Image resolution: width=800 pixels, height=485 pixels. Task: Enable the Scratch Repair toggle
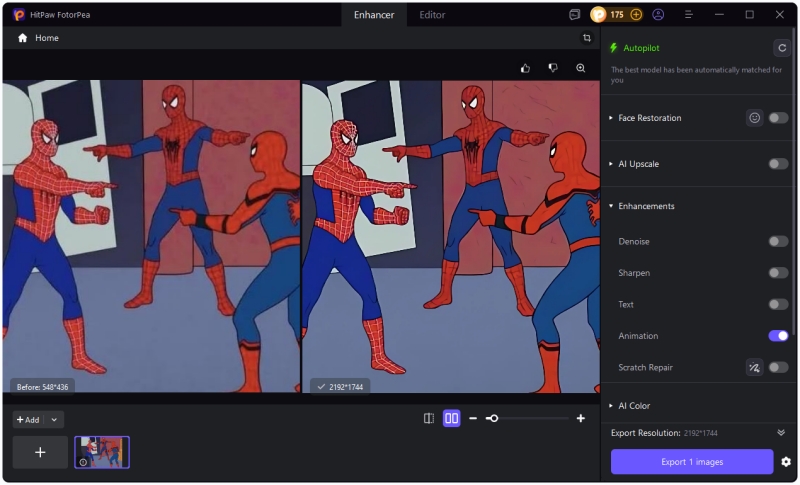point(779,367)
